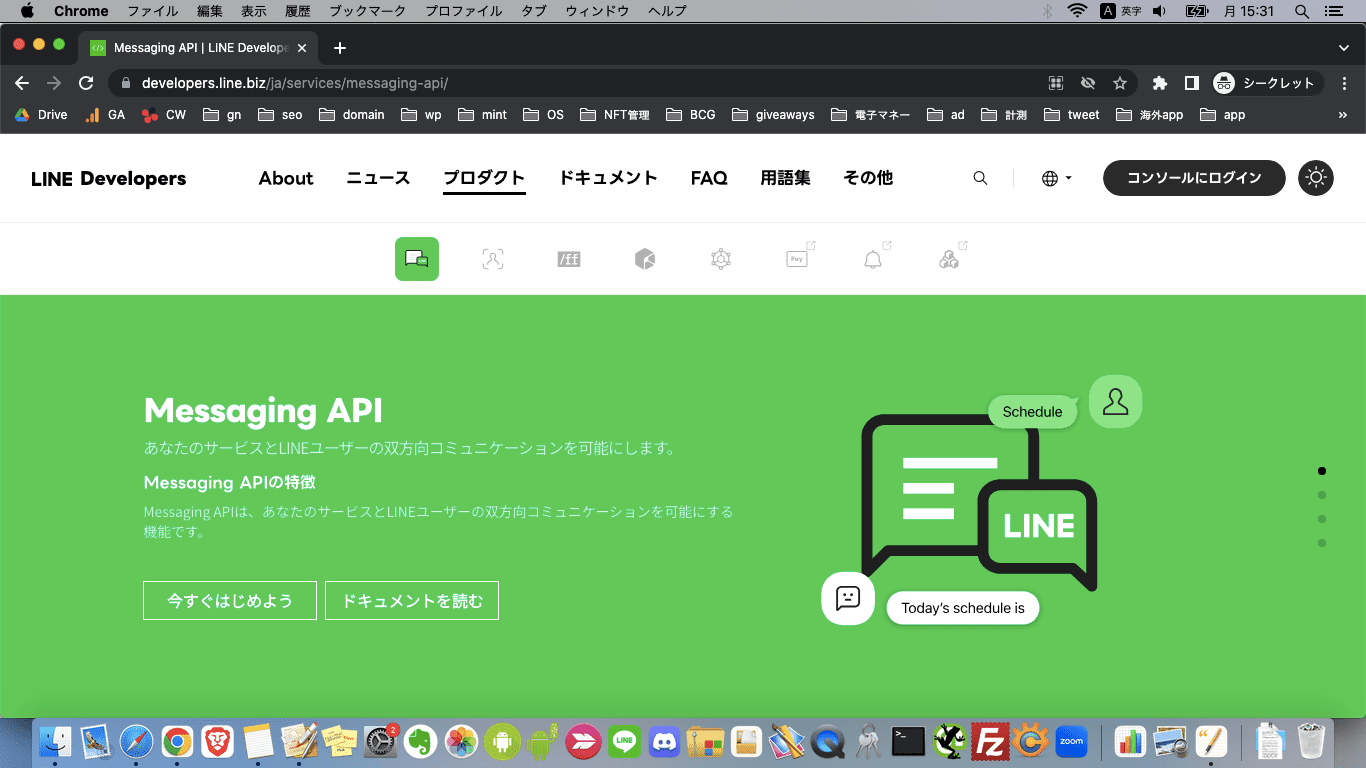1366x768 pixels.
Task: Open the ドキュメント navigation item
Action: pyautogui.click(x=608, y=178)
